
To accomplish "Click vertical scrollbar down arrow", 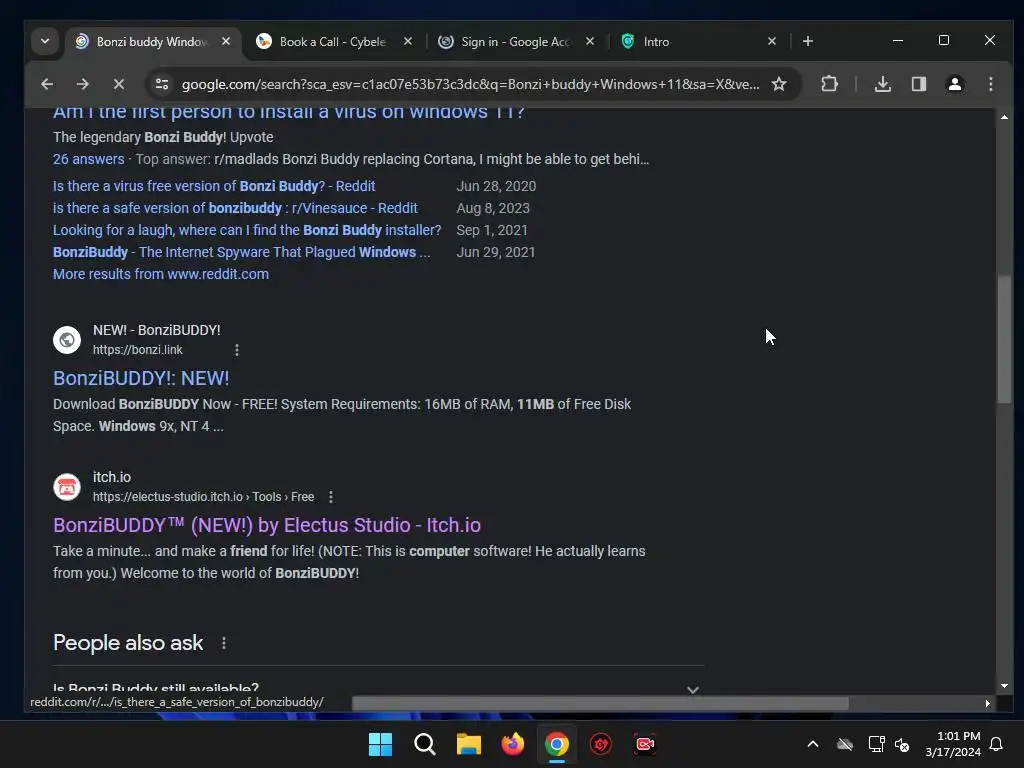I will coord(1004,686).
